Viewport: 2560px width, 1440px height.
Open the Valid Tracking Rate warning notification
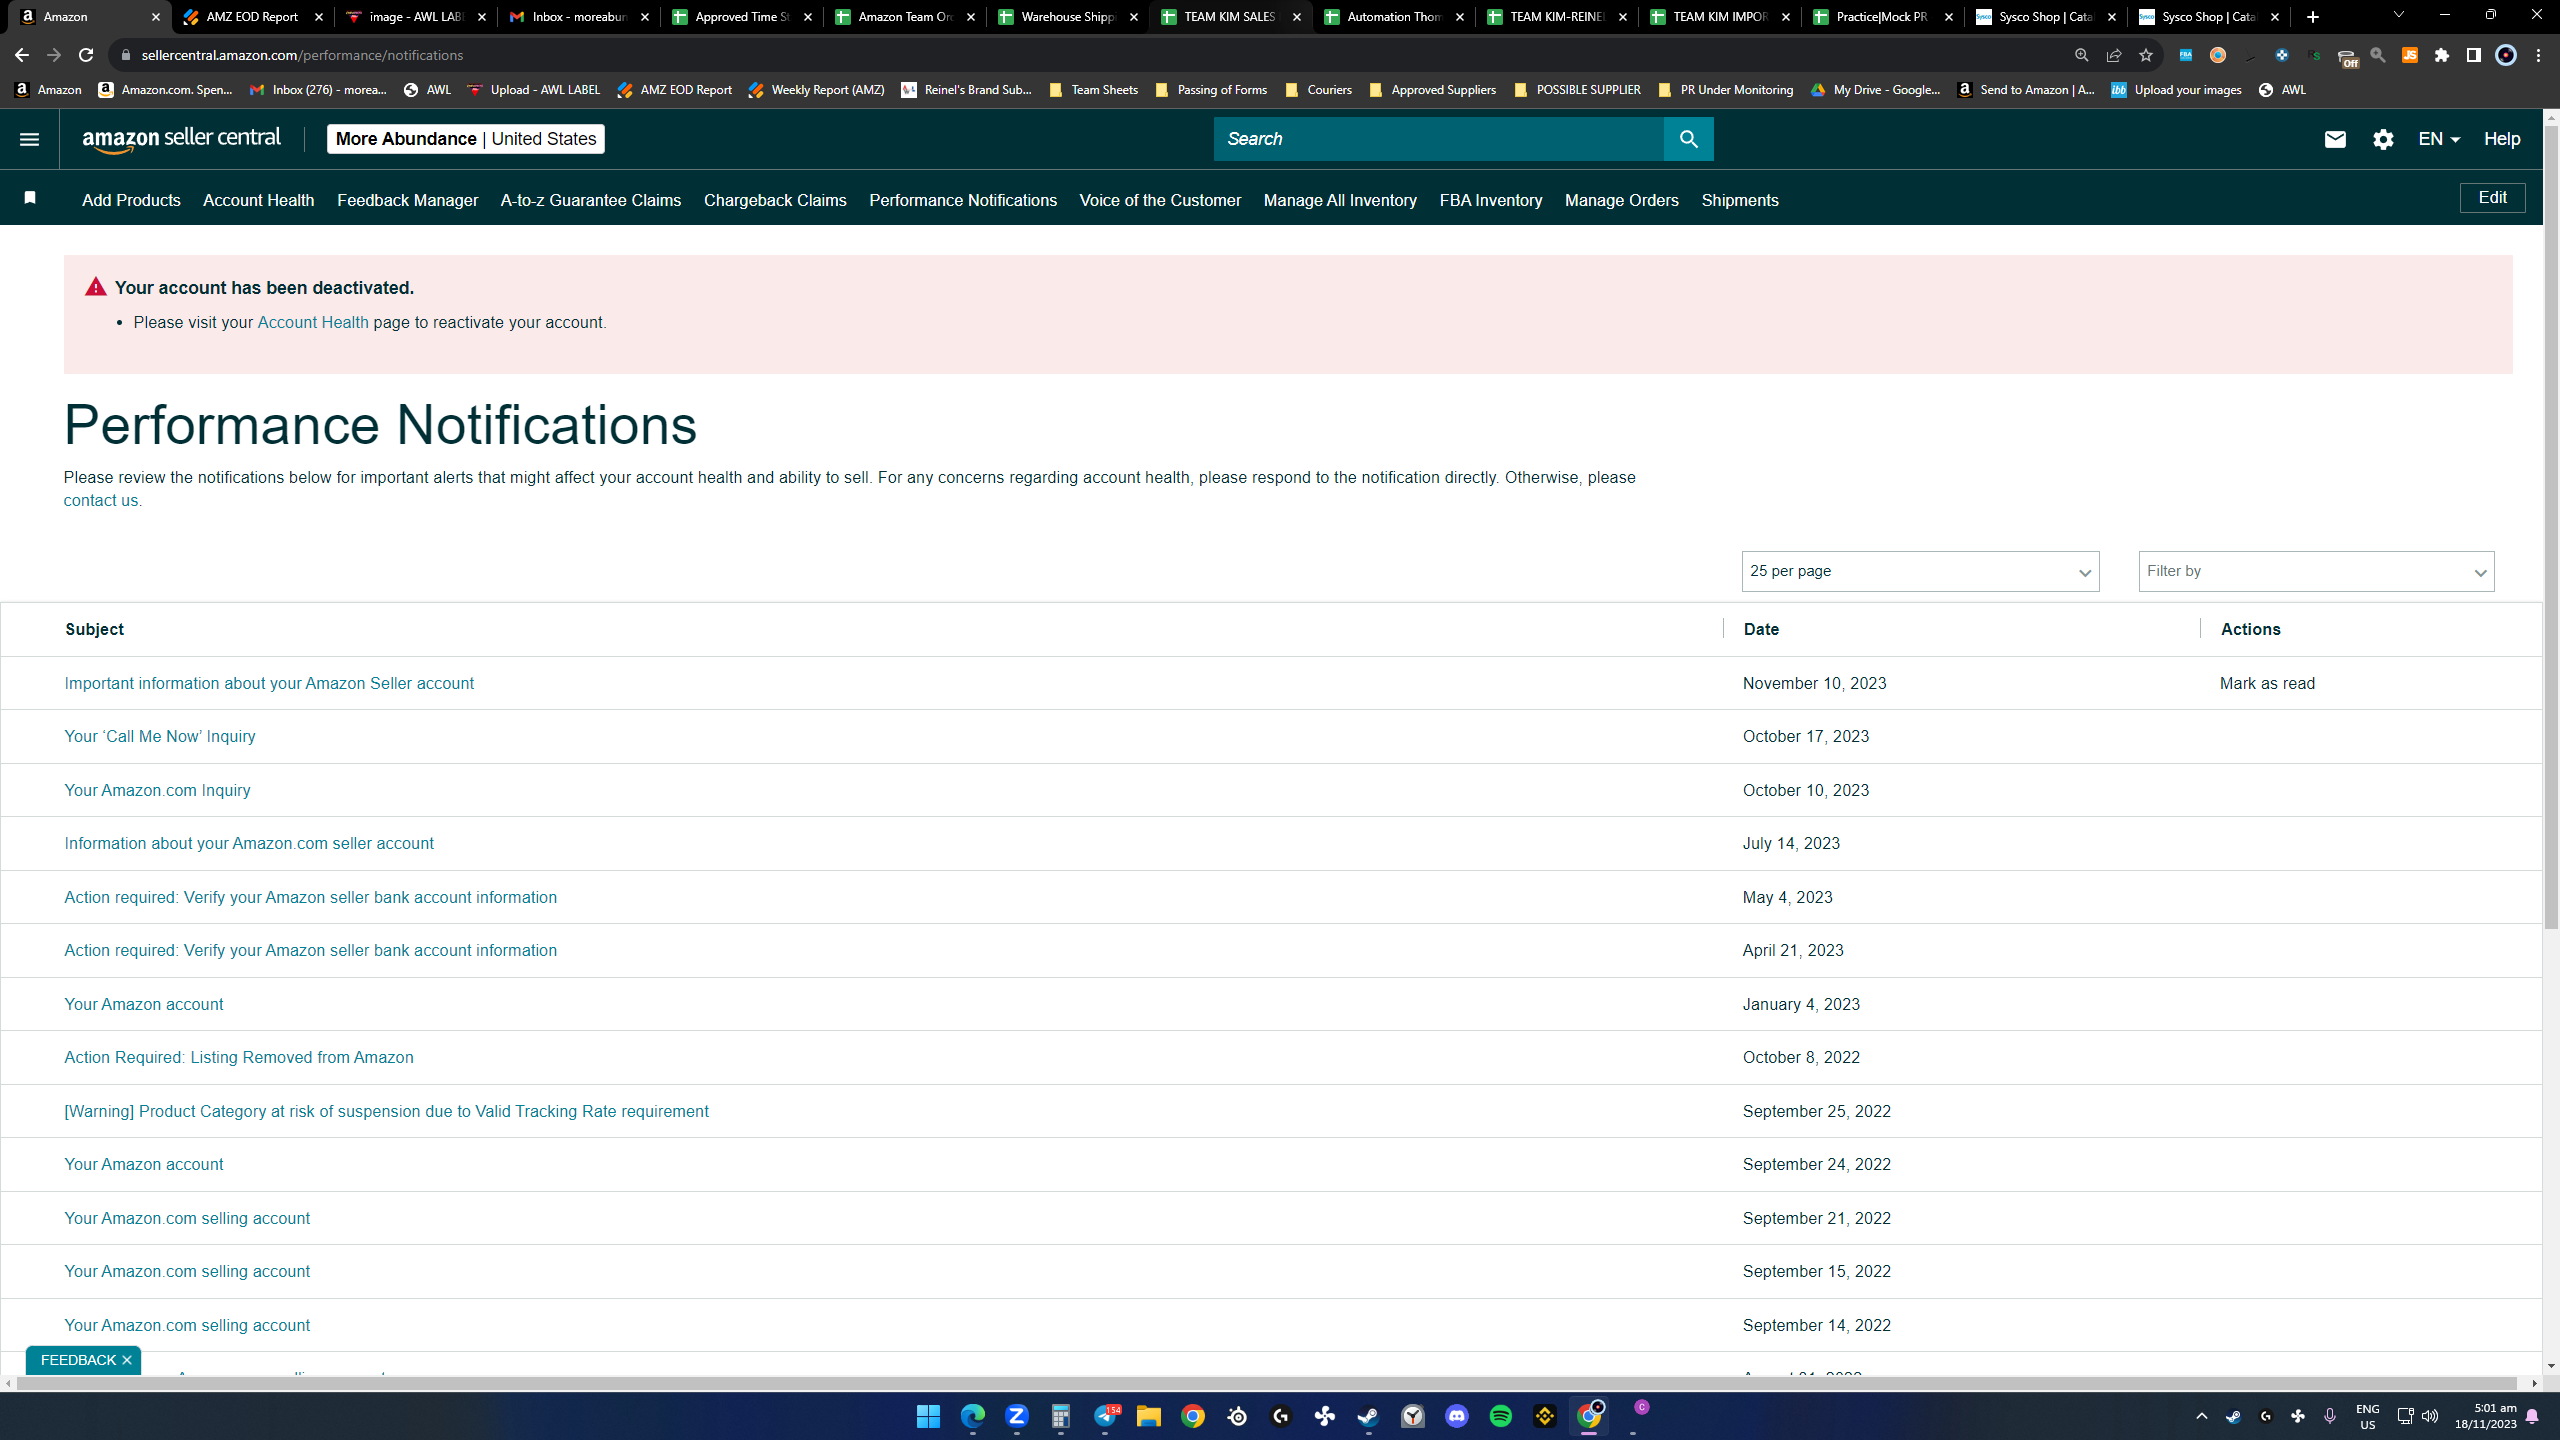click(386, 1111)
